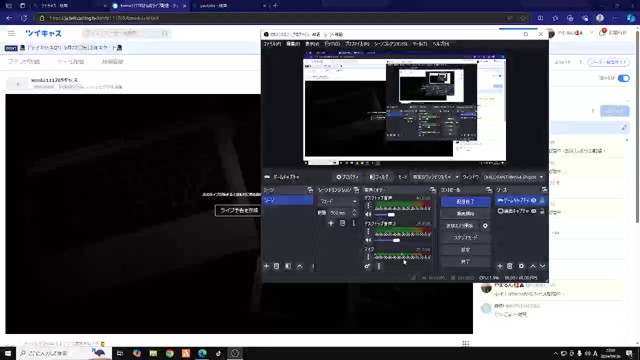The height and width of the screenshot is (360, 640).
Task: Add a new source with the plus icon
Action: point(500,266)
